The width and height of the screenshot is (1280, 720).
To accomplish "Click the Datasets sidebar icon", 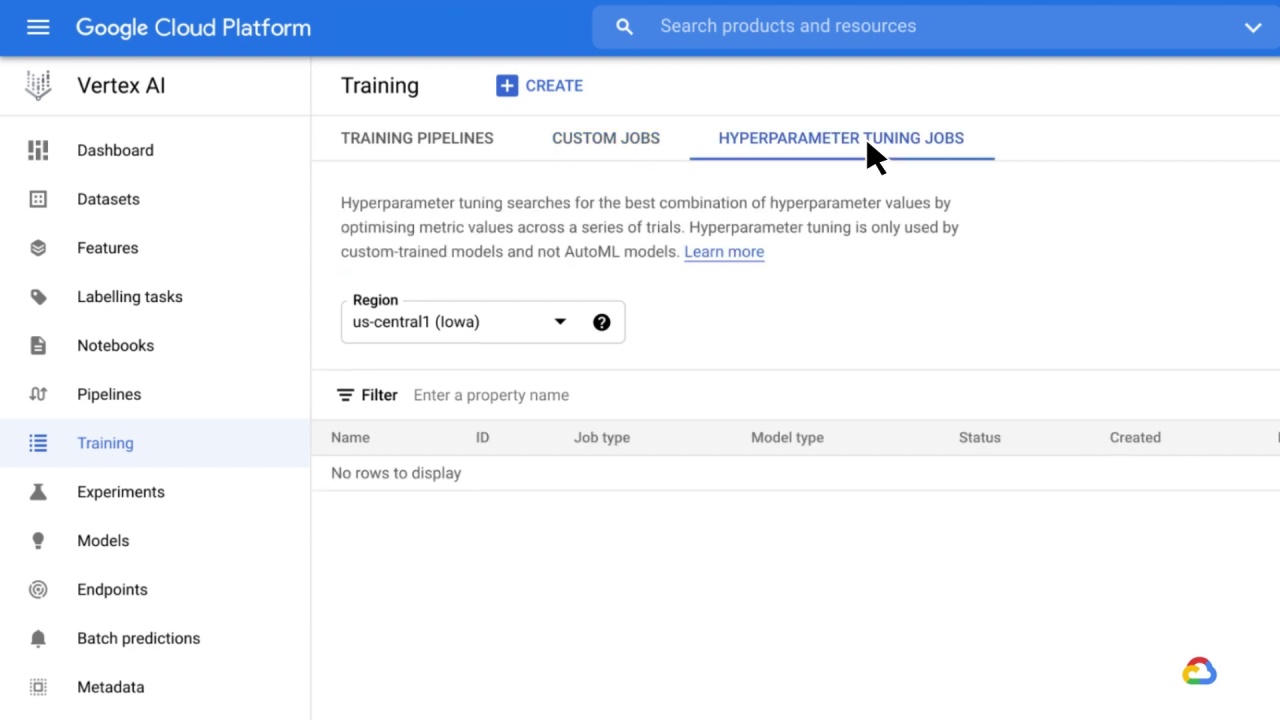I will point(38,199).
